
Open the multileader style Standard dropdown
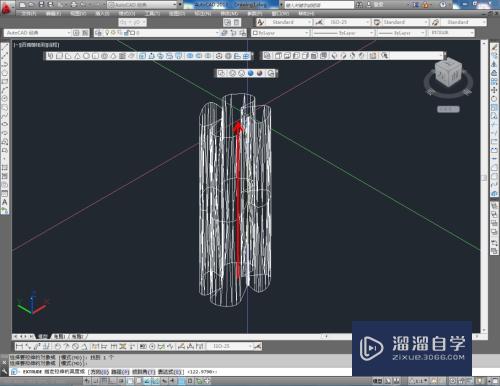click(463, 22)
